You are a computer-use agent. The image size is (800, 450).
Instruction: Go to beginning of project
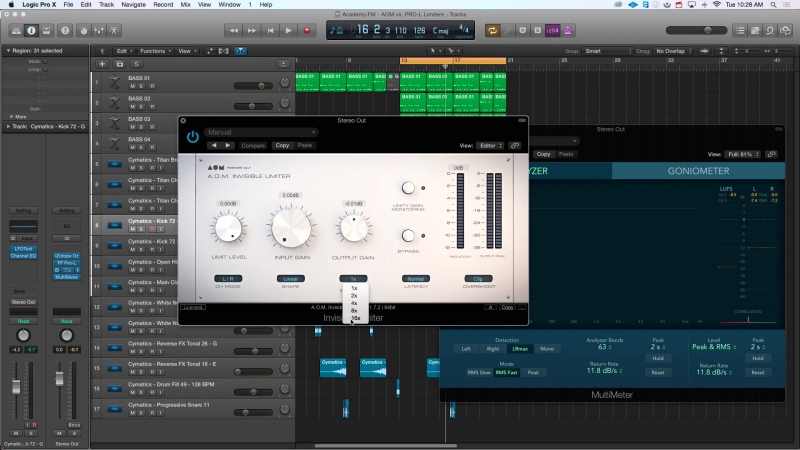pos(270,31)
